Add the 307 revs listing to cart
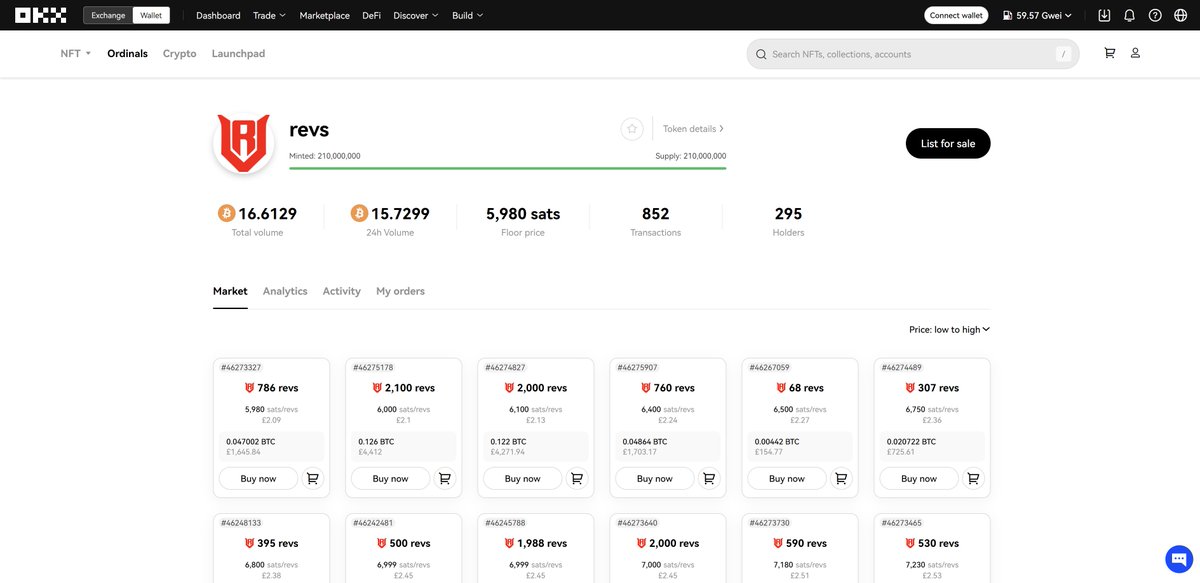1200x583 pixels. [973, 479]
